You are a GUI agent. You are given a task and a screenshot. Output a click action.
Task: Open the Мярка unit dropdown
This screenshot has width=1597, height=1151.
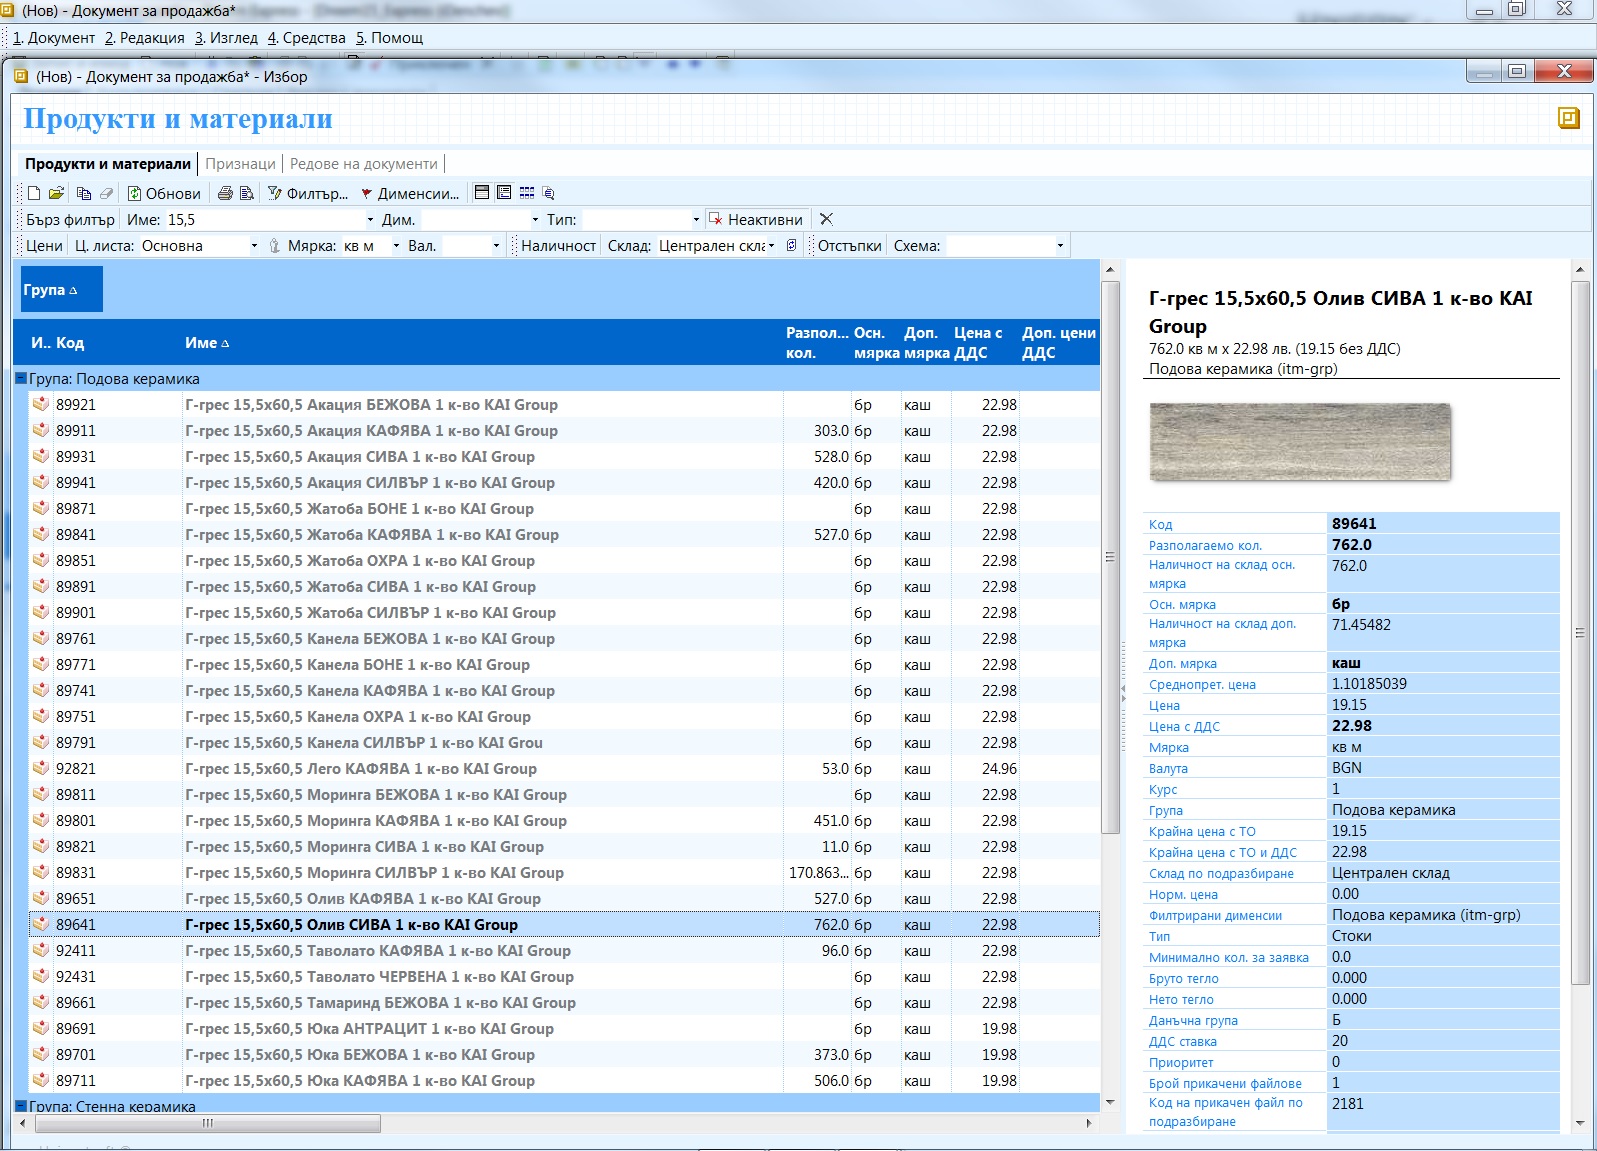tap(396, 245)
